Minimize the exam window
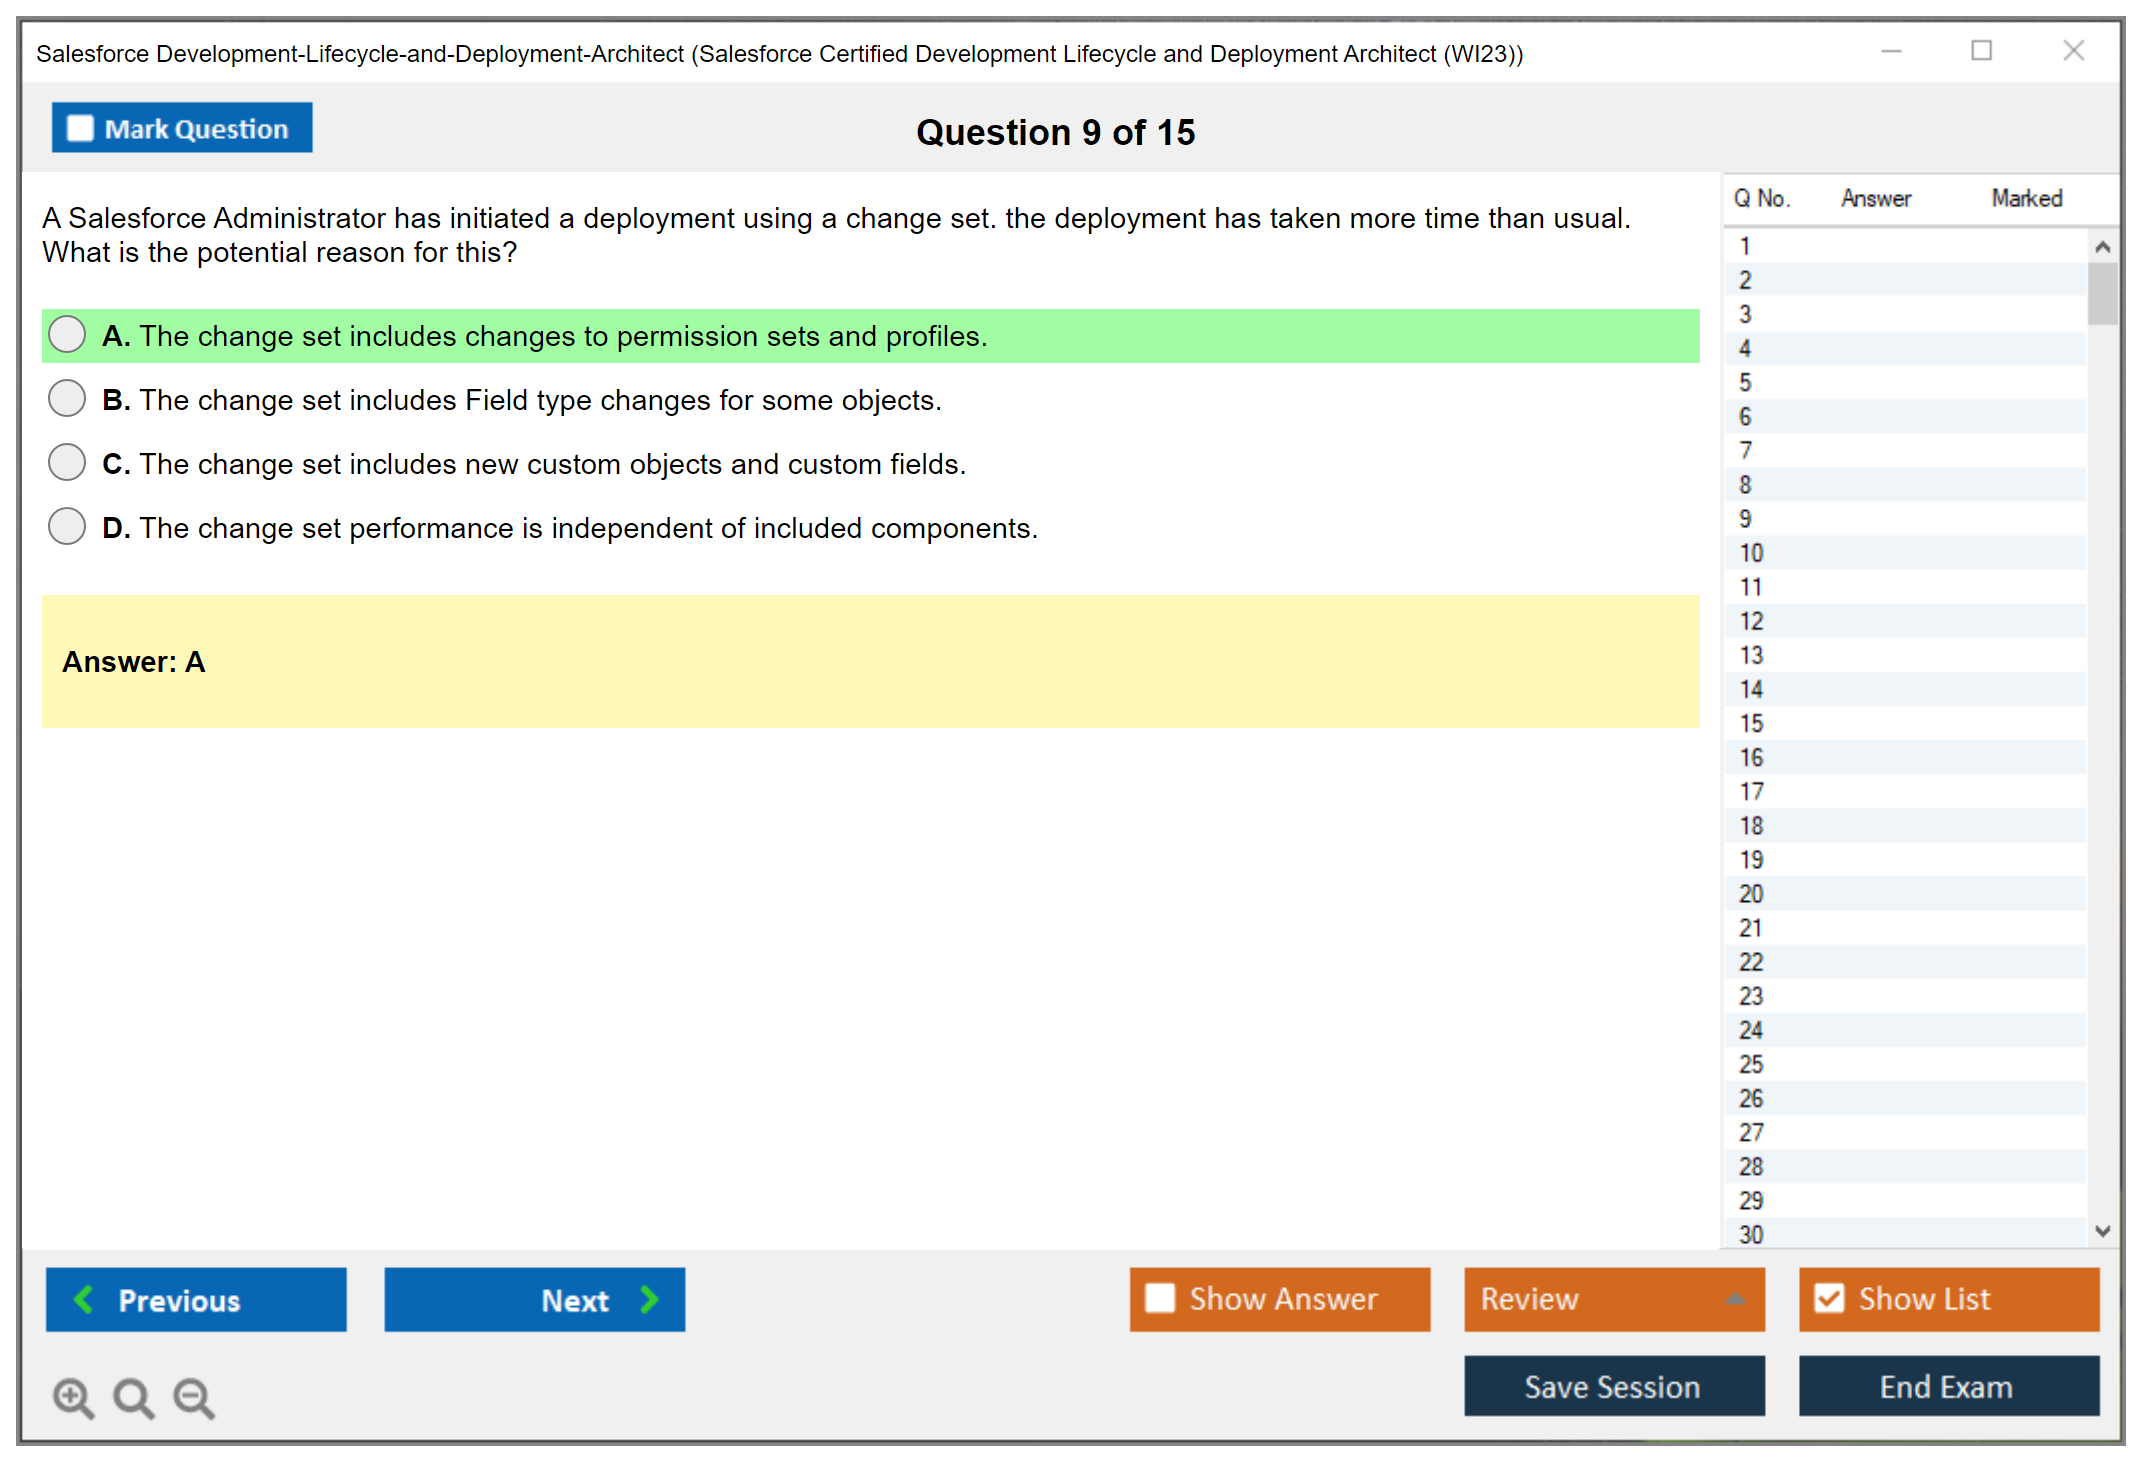 [1891, 51]
